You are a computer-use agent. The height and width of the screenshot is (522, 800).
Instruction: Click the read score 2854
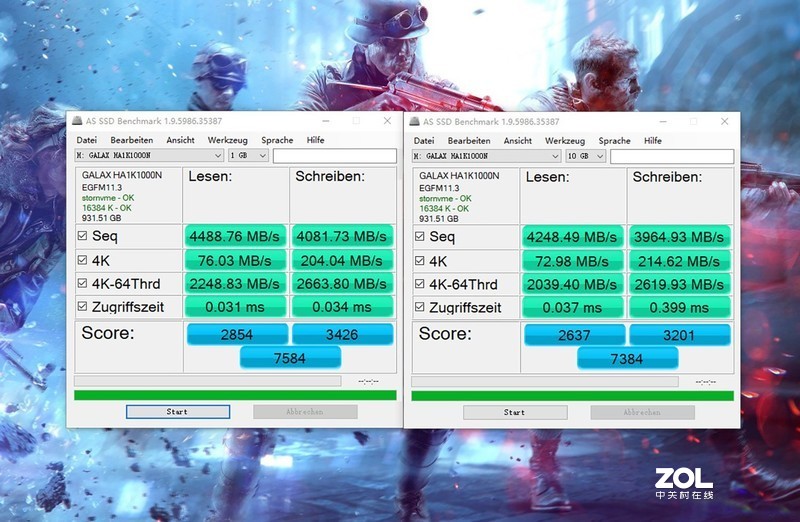coord(237,334)
